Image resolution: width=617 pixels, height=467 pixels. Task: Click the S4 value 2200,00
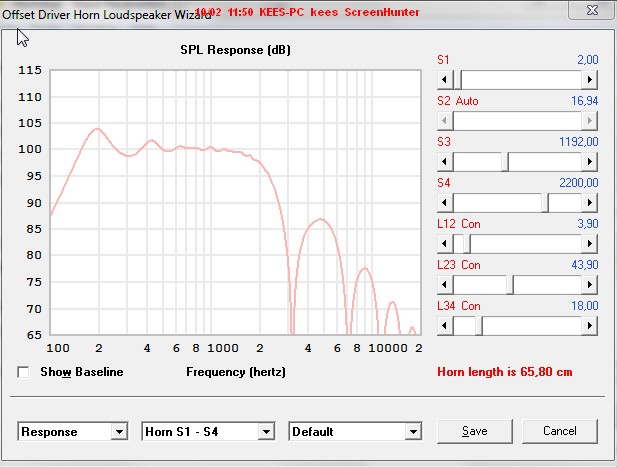tap(578, 183)
